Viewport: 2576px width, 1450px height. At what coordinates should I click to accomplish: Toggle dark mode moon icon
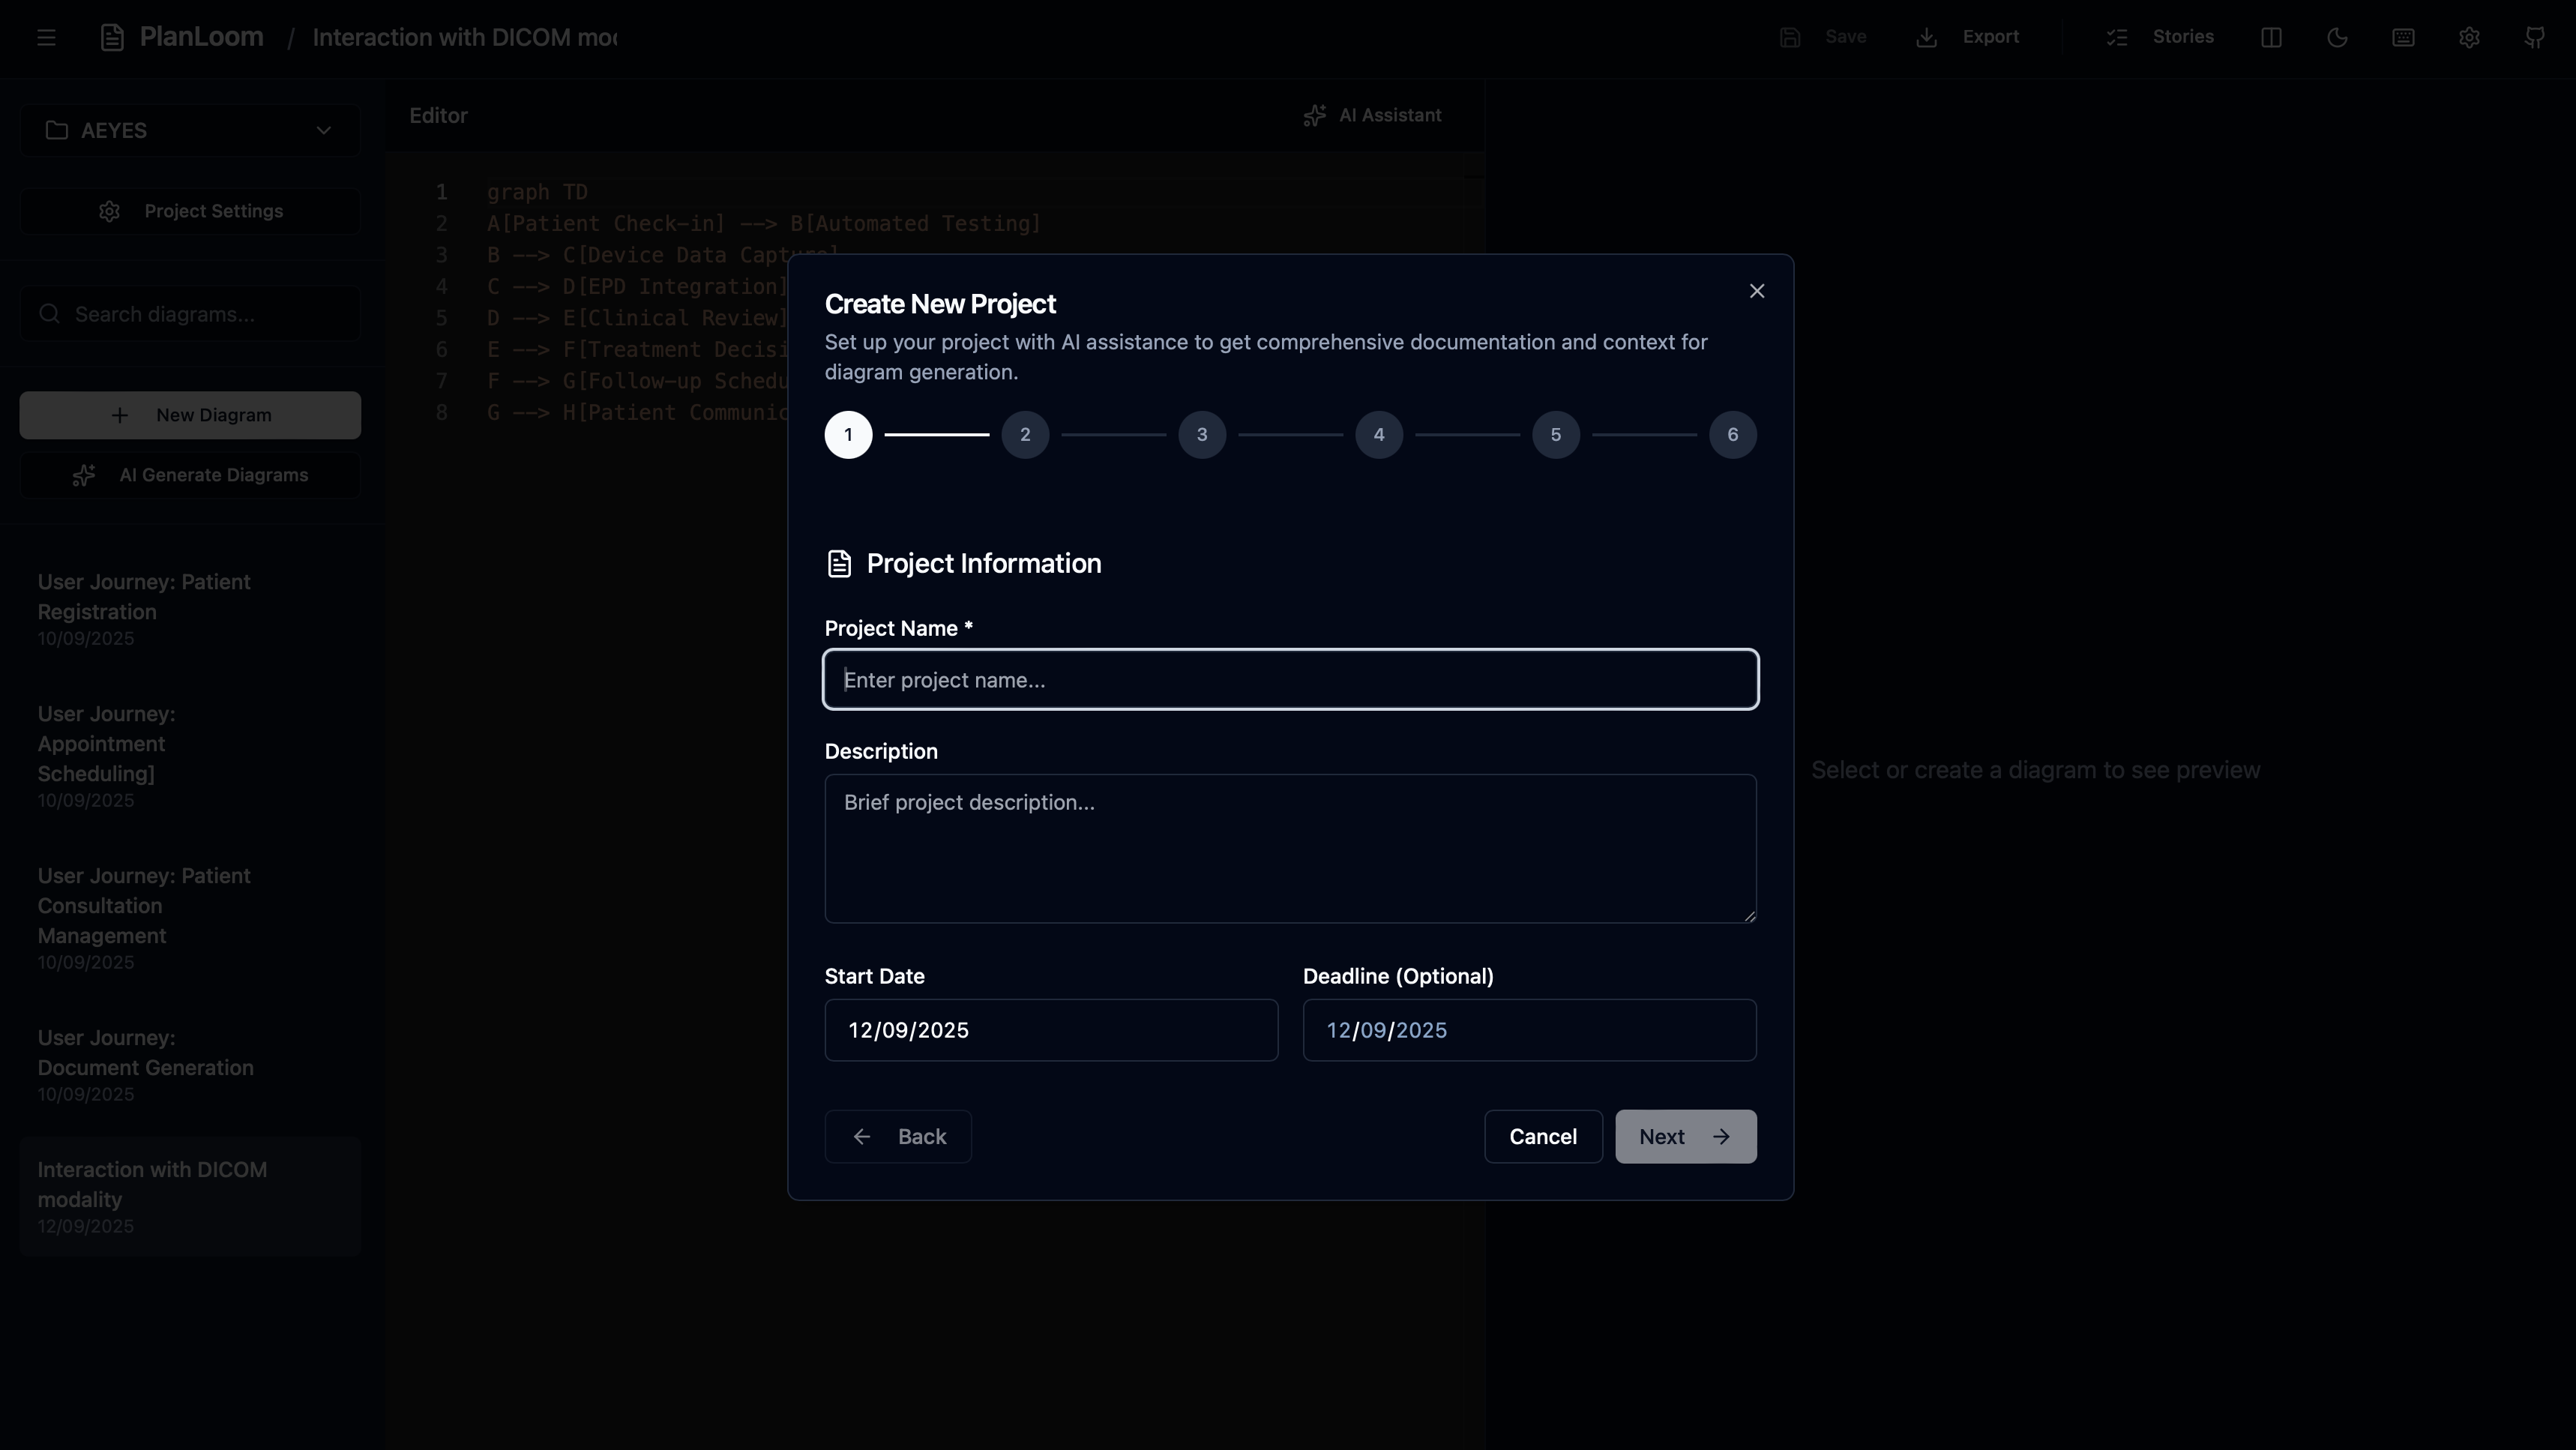click(2337, 38)
